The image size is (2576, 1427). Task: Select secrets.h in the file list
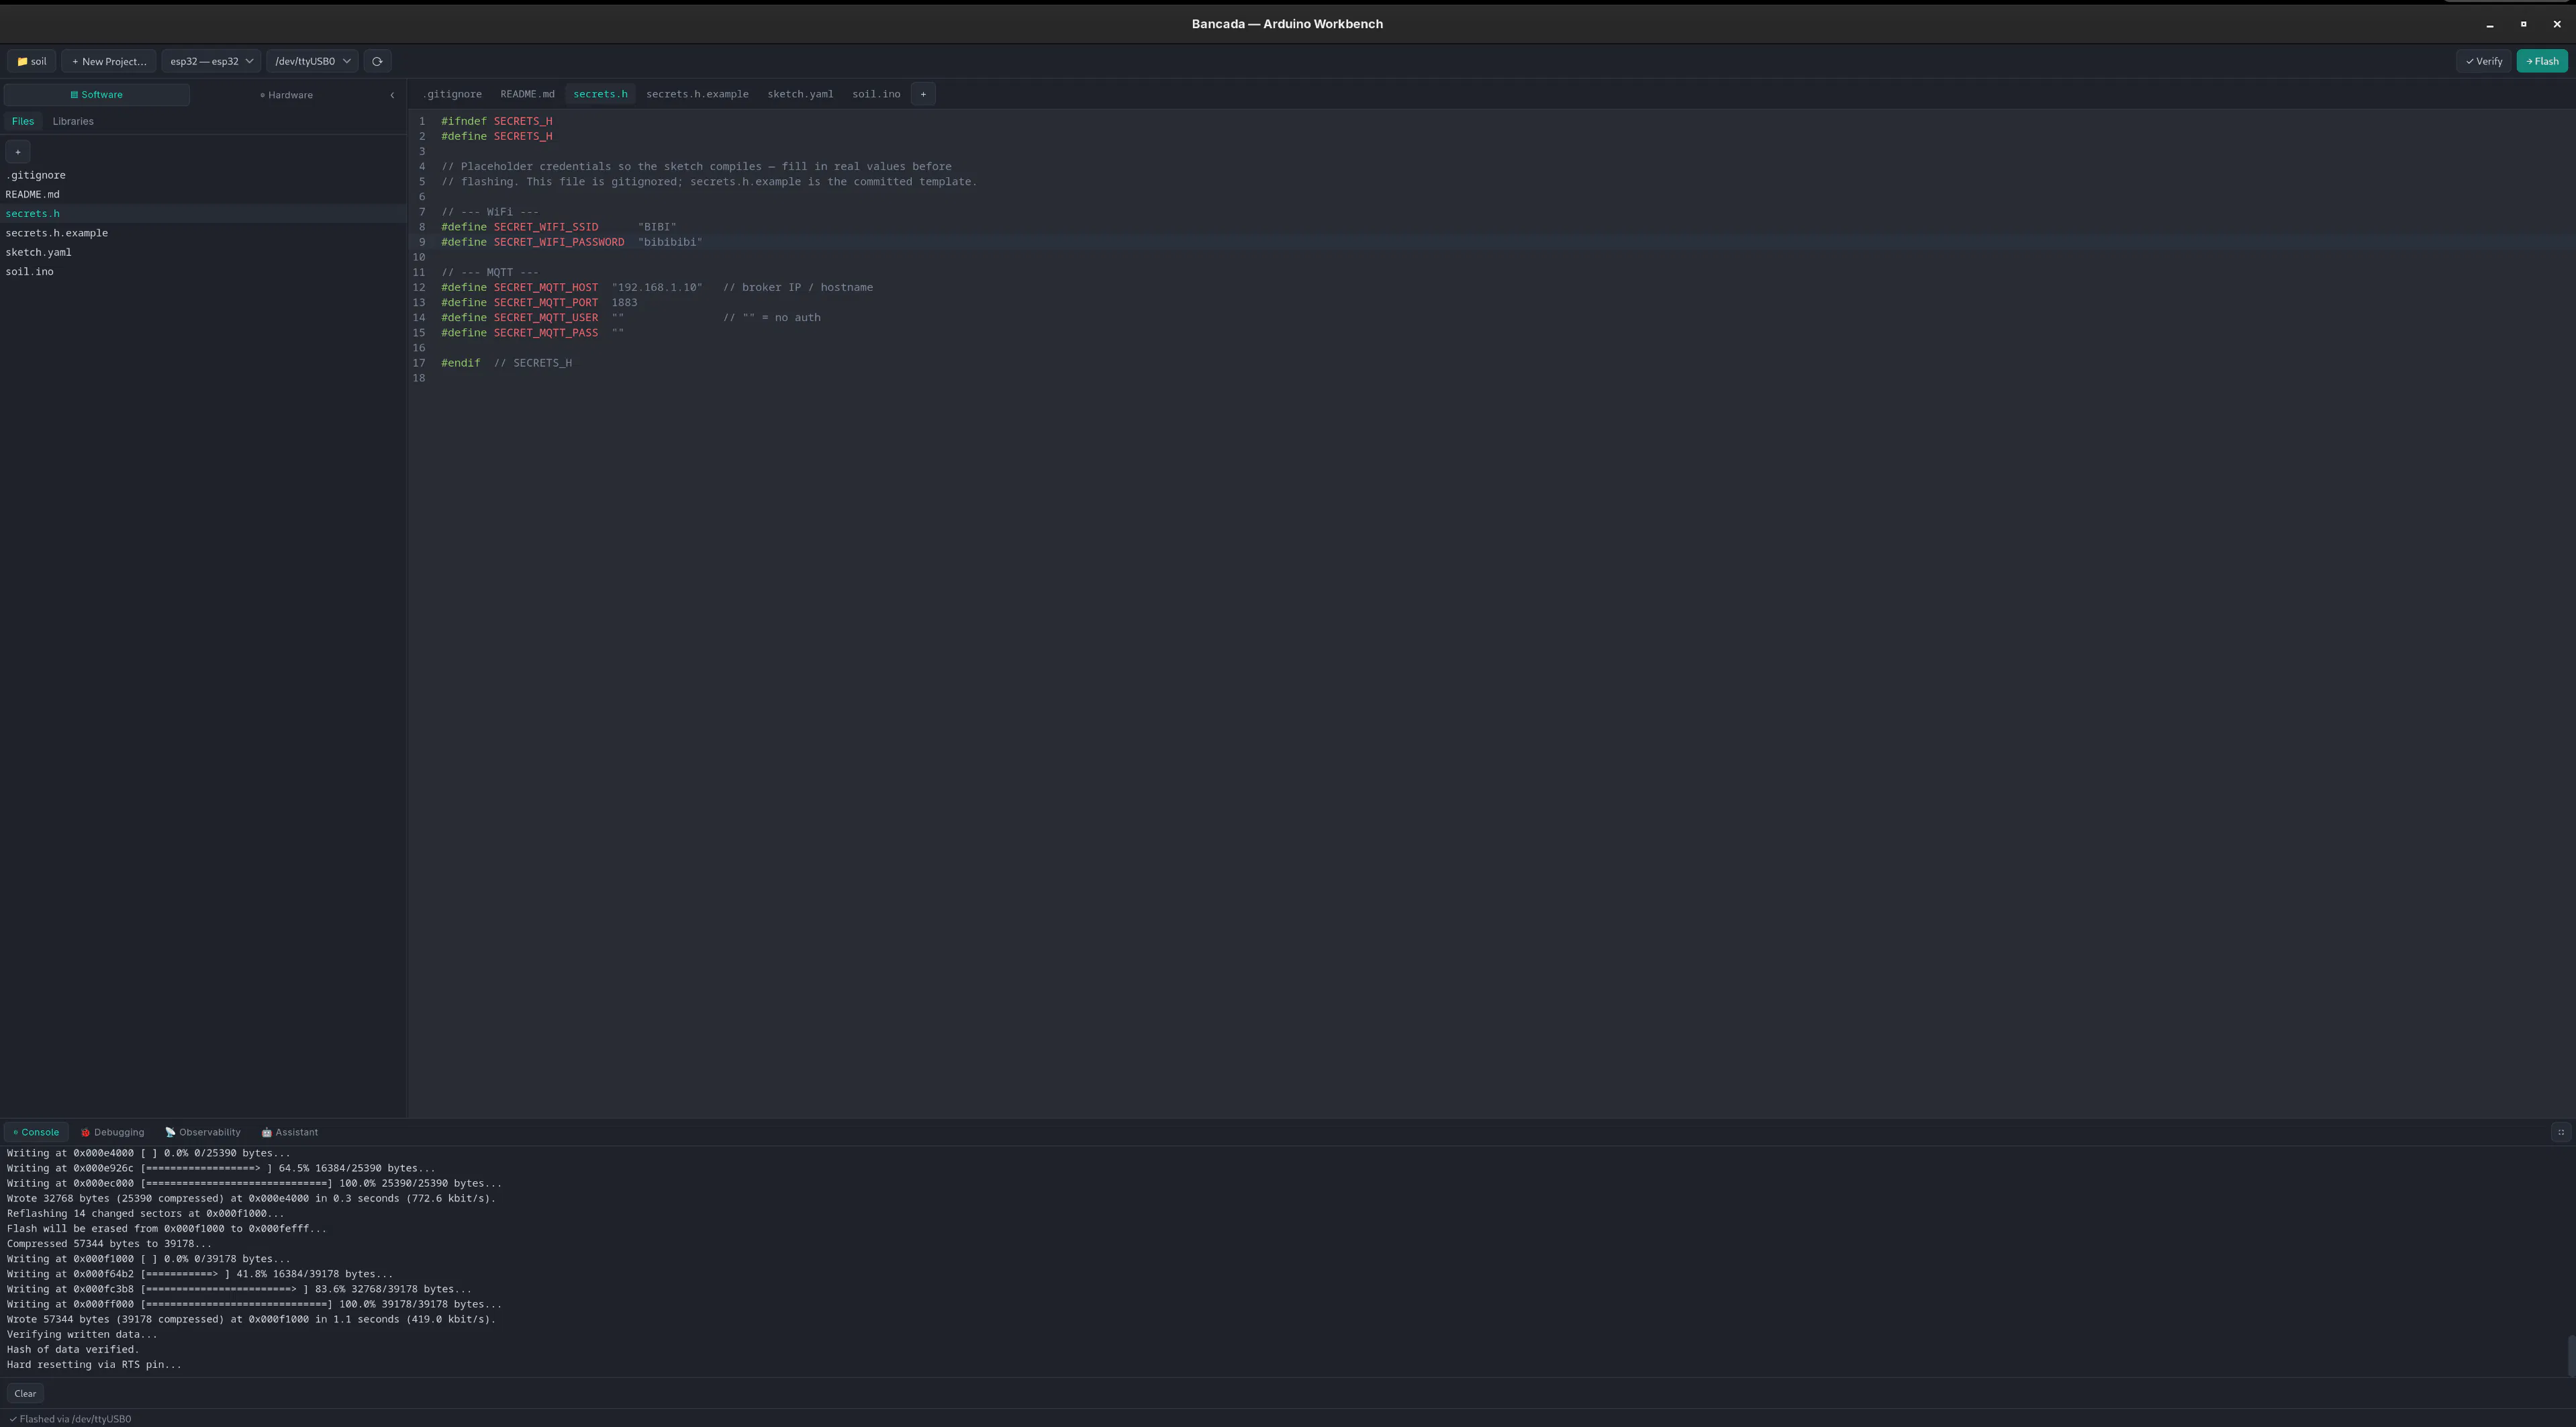(203, 213)
